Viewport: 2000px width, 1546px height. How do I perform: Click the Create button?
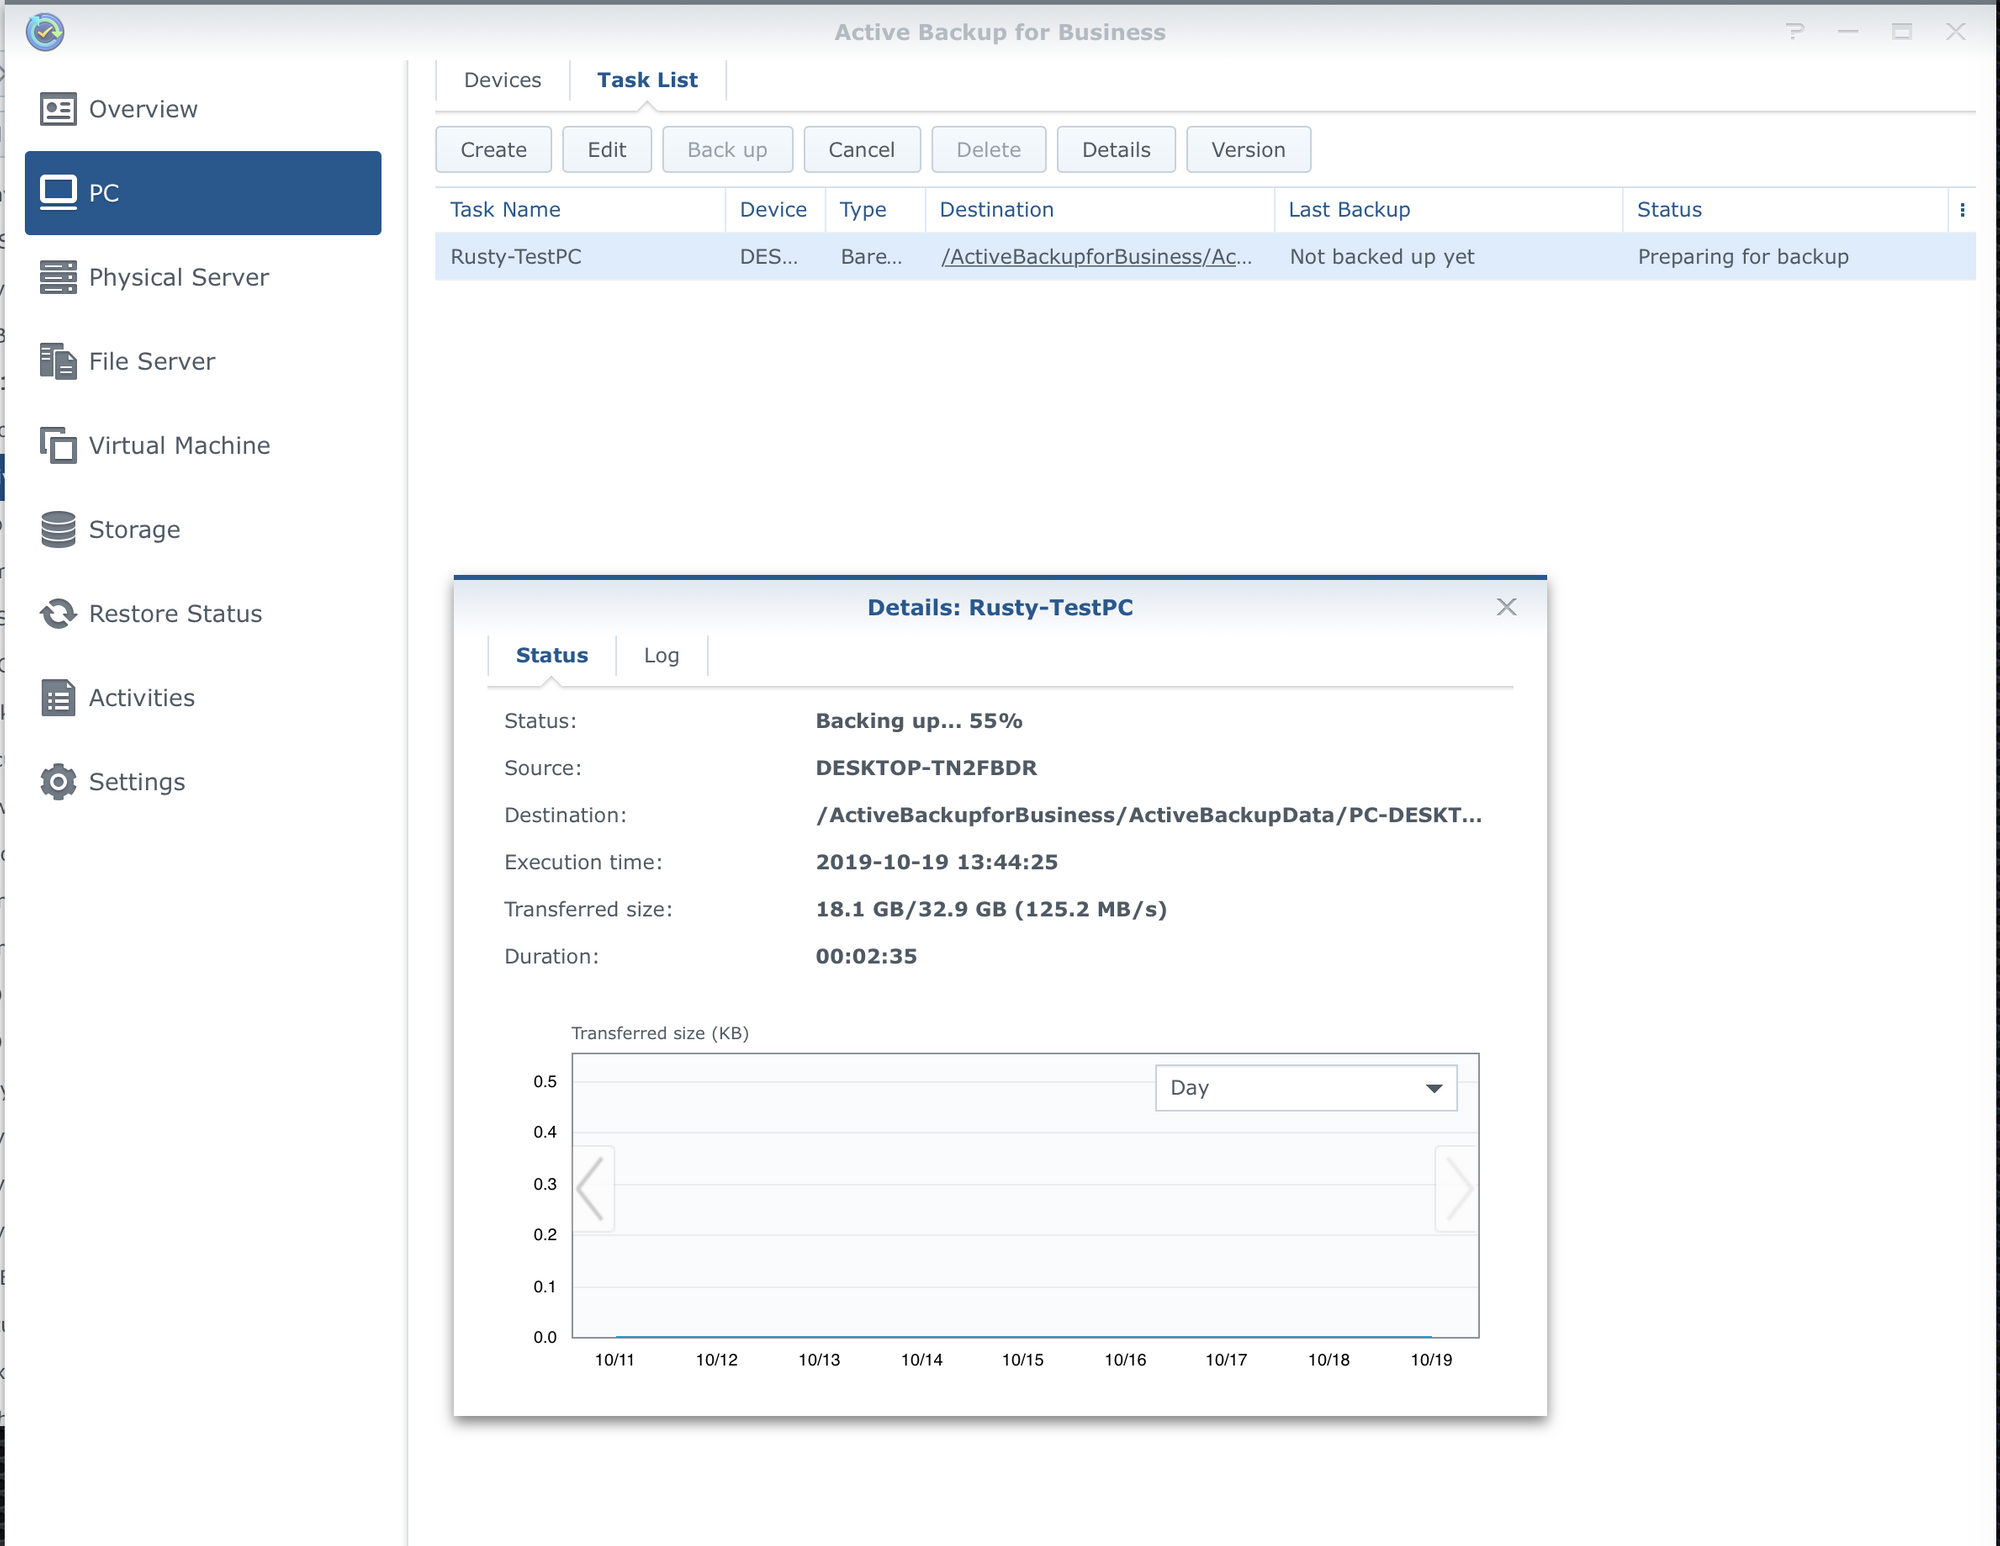[493, 150]
